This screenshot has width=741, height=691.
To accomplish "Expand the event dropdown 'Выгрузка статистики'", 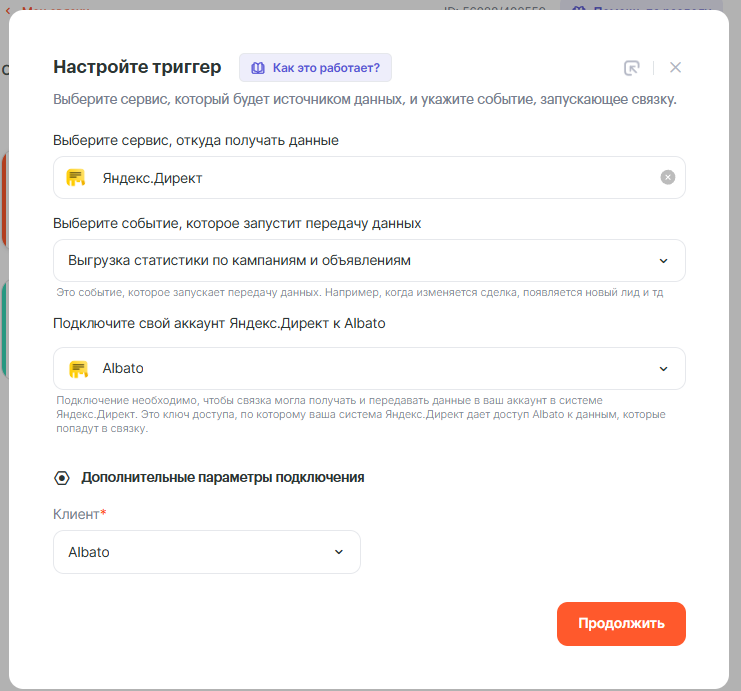I will tap(369, 260).
